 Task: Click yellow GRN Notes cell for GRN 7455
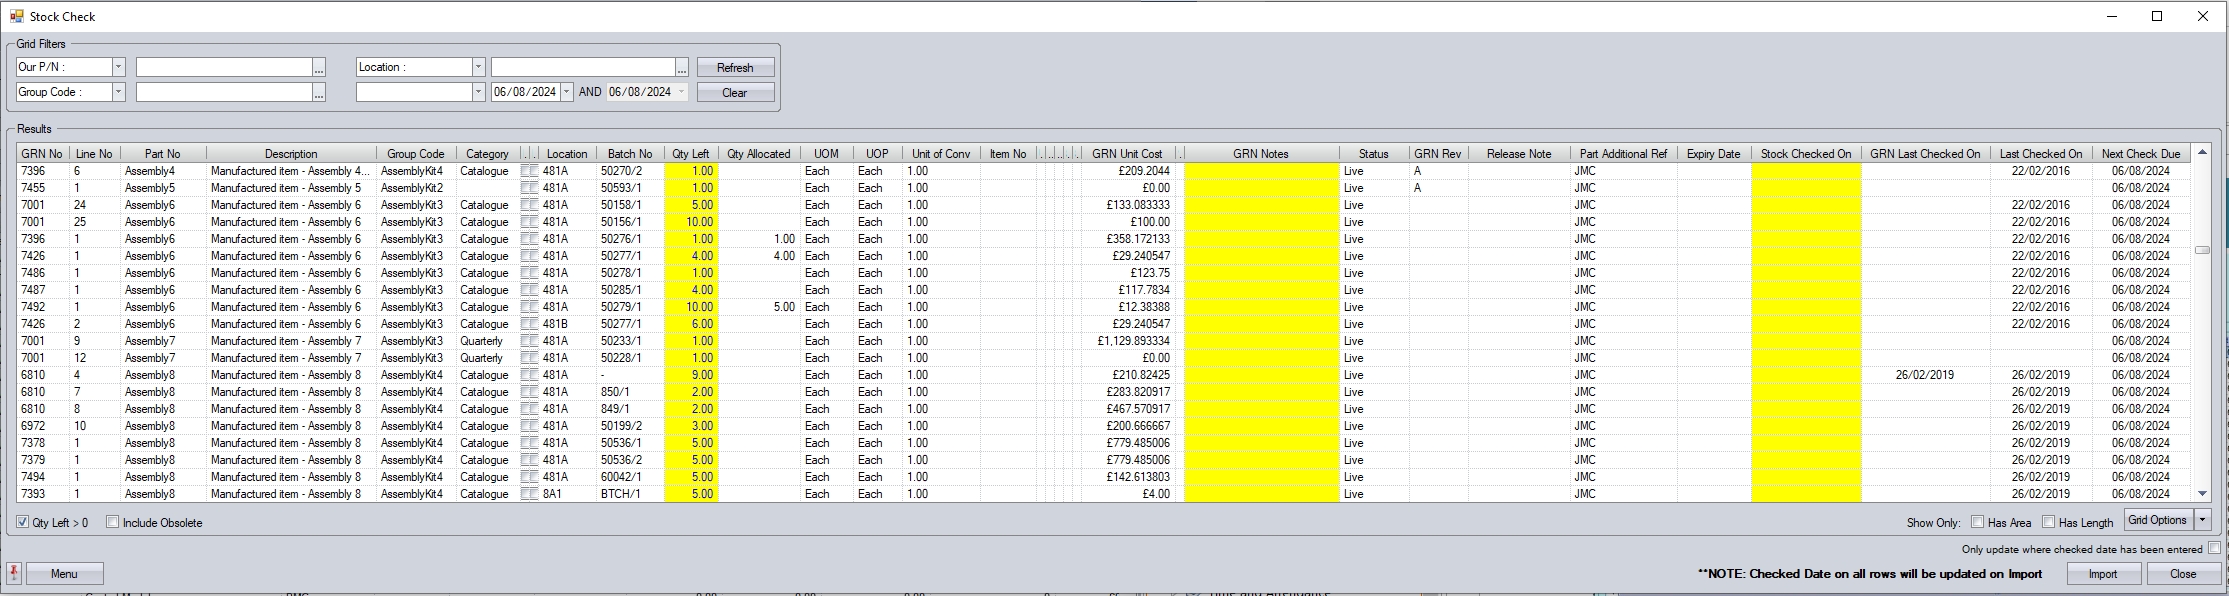tap(1261, 188)
